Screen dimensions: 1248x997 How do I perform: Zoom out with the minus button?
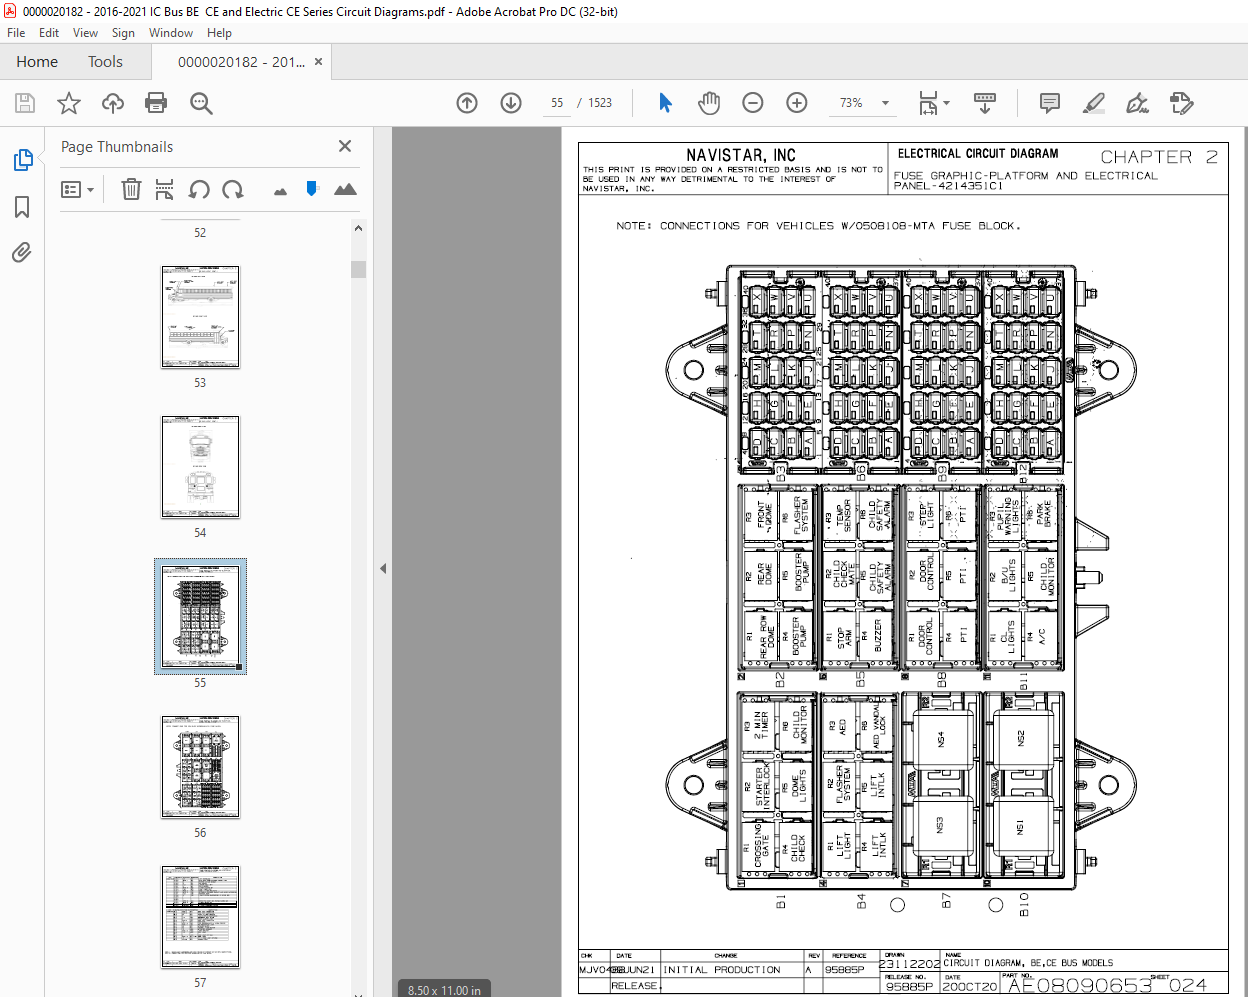pos(753,103)
